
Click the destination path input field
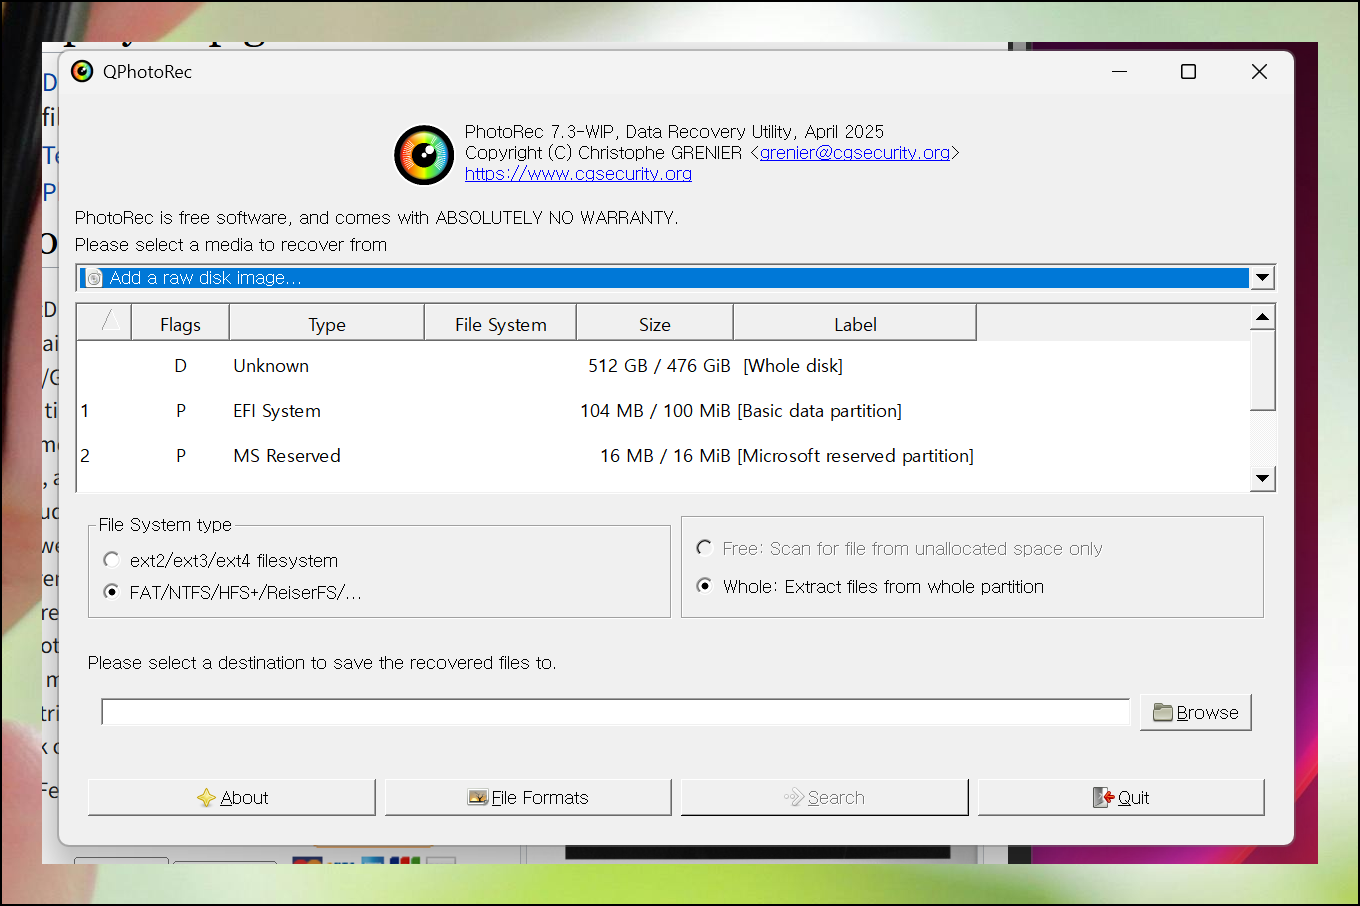(616, 712)
